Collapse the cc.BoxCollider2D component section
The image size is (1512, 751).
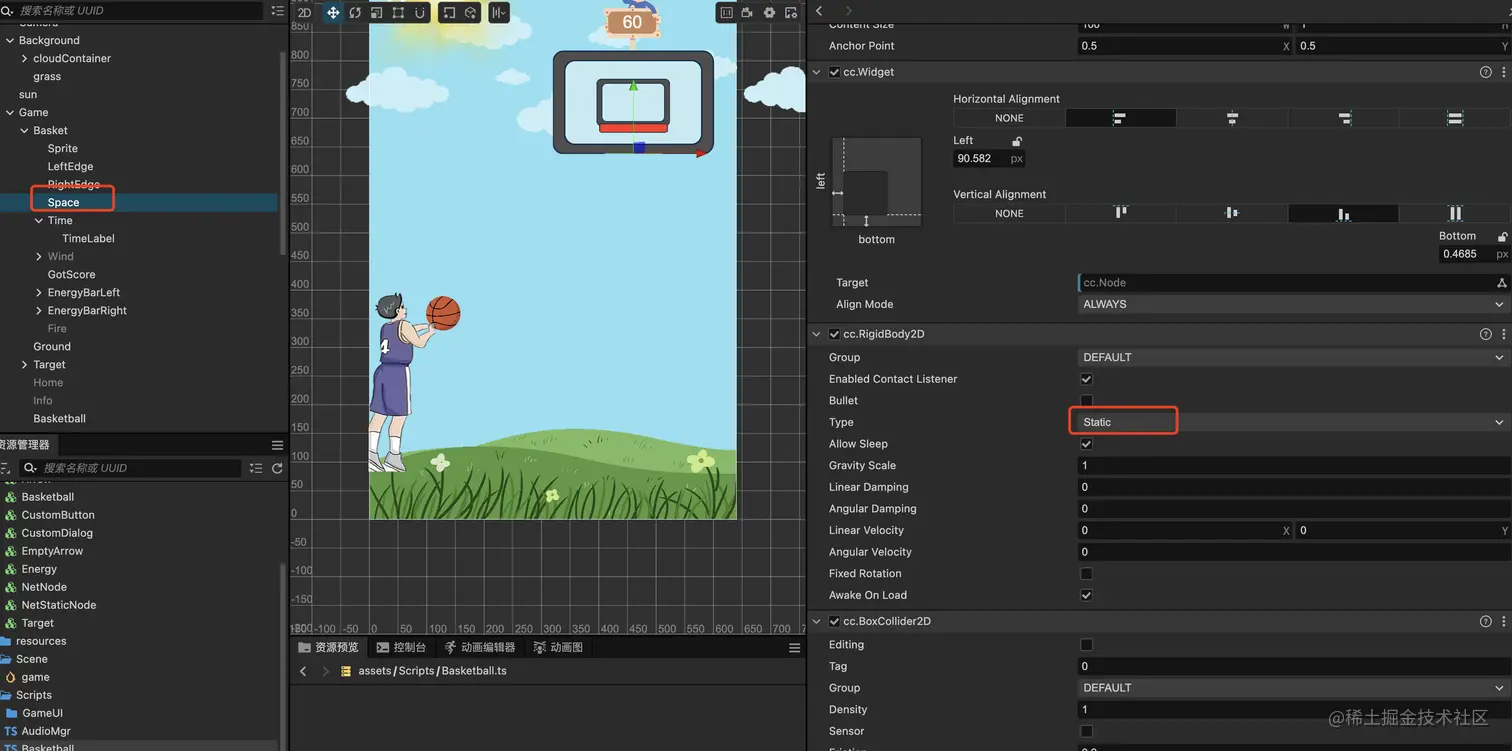point(818,621)
